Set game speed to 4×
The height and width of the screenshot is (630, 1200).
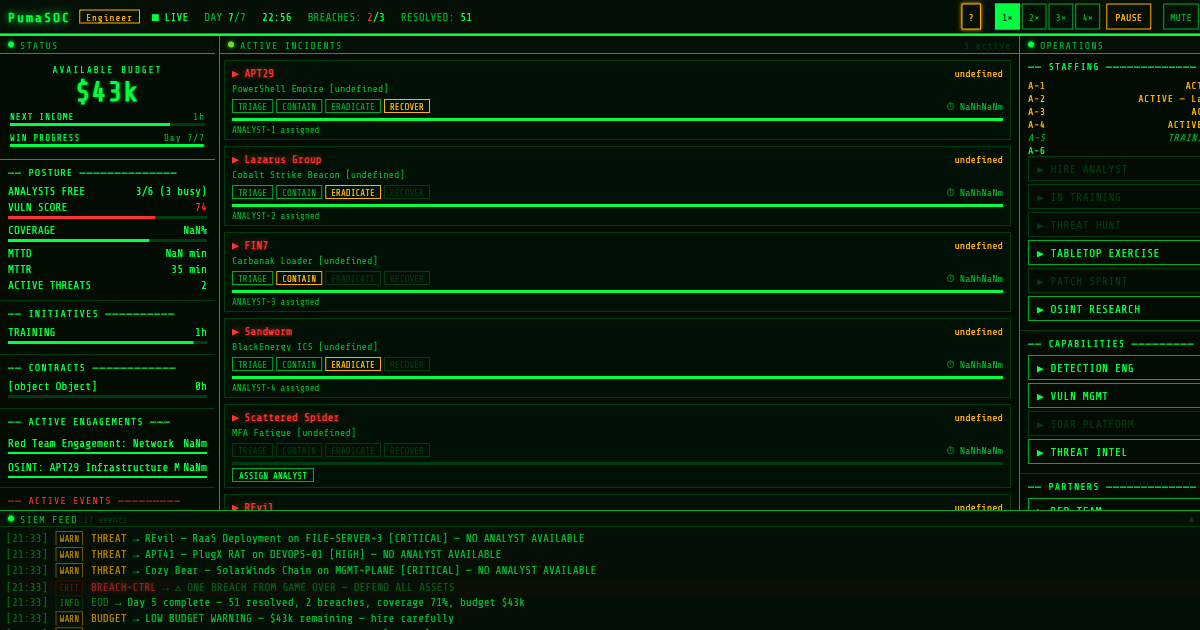(x=1087, y=17)
